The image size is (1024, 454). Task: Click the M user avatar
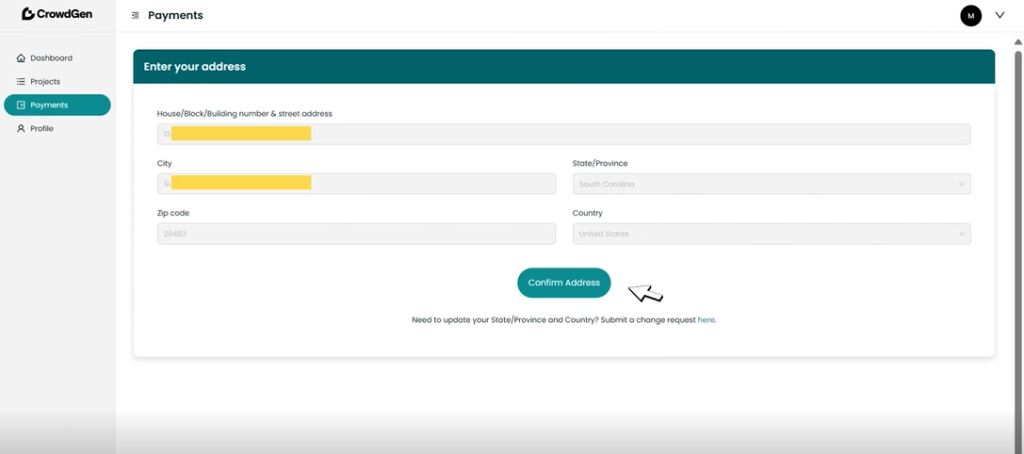970,16
